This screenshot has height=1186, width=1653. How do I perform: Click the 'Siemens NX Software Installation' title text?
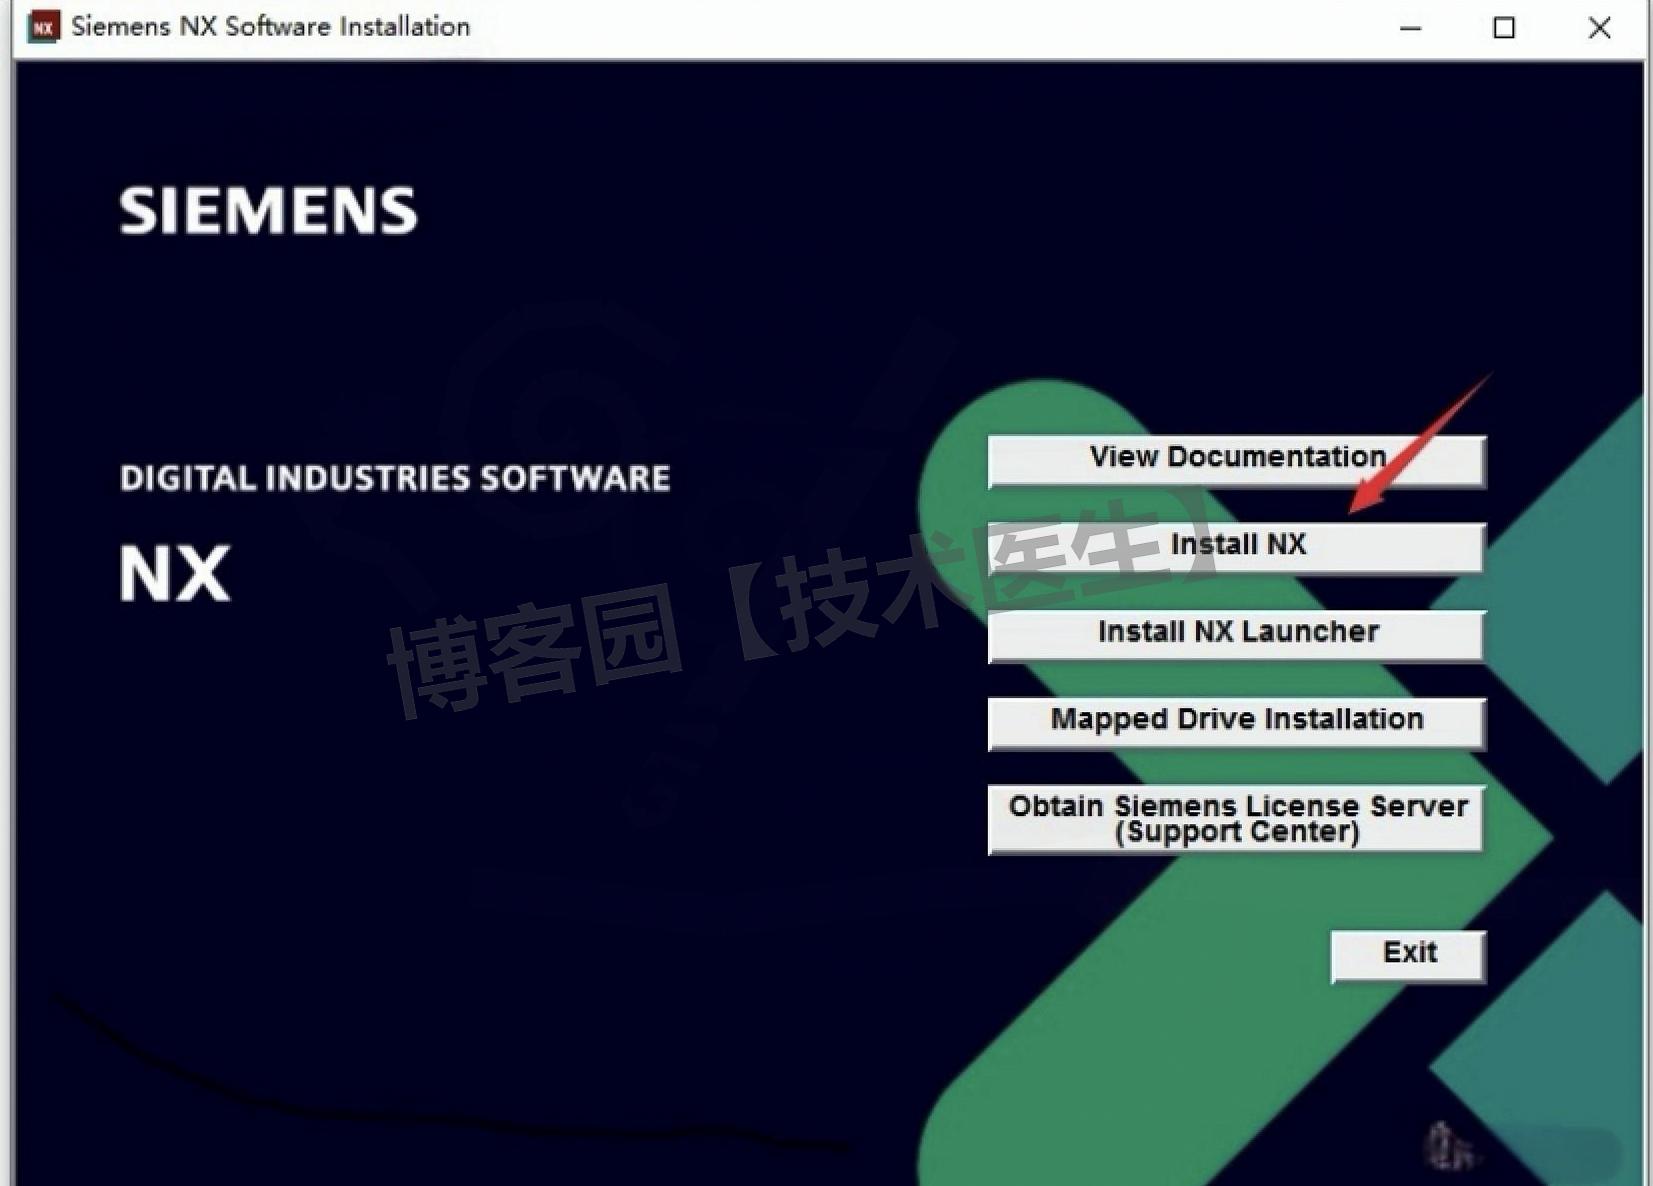[x=270, y=27]
